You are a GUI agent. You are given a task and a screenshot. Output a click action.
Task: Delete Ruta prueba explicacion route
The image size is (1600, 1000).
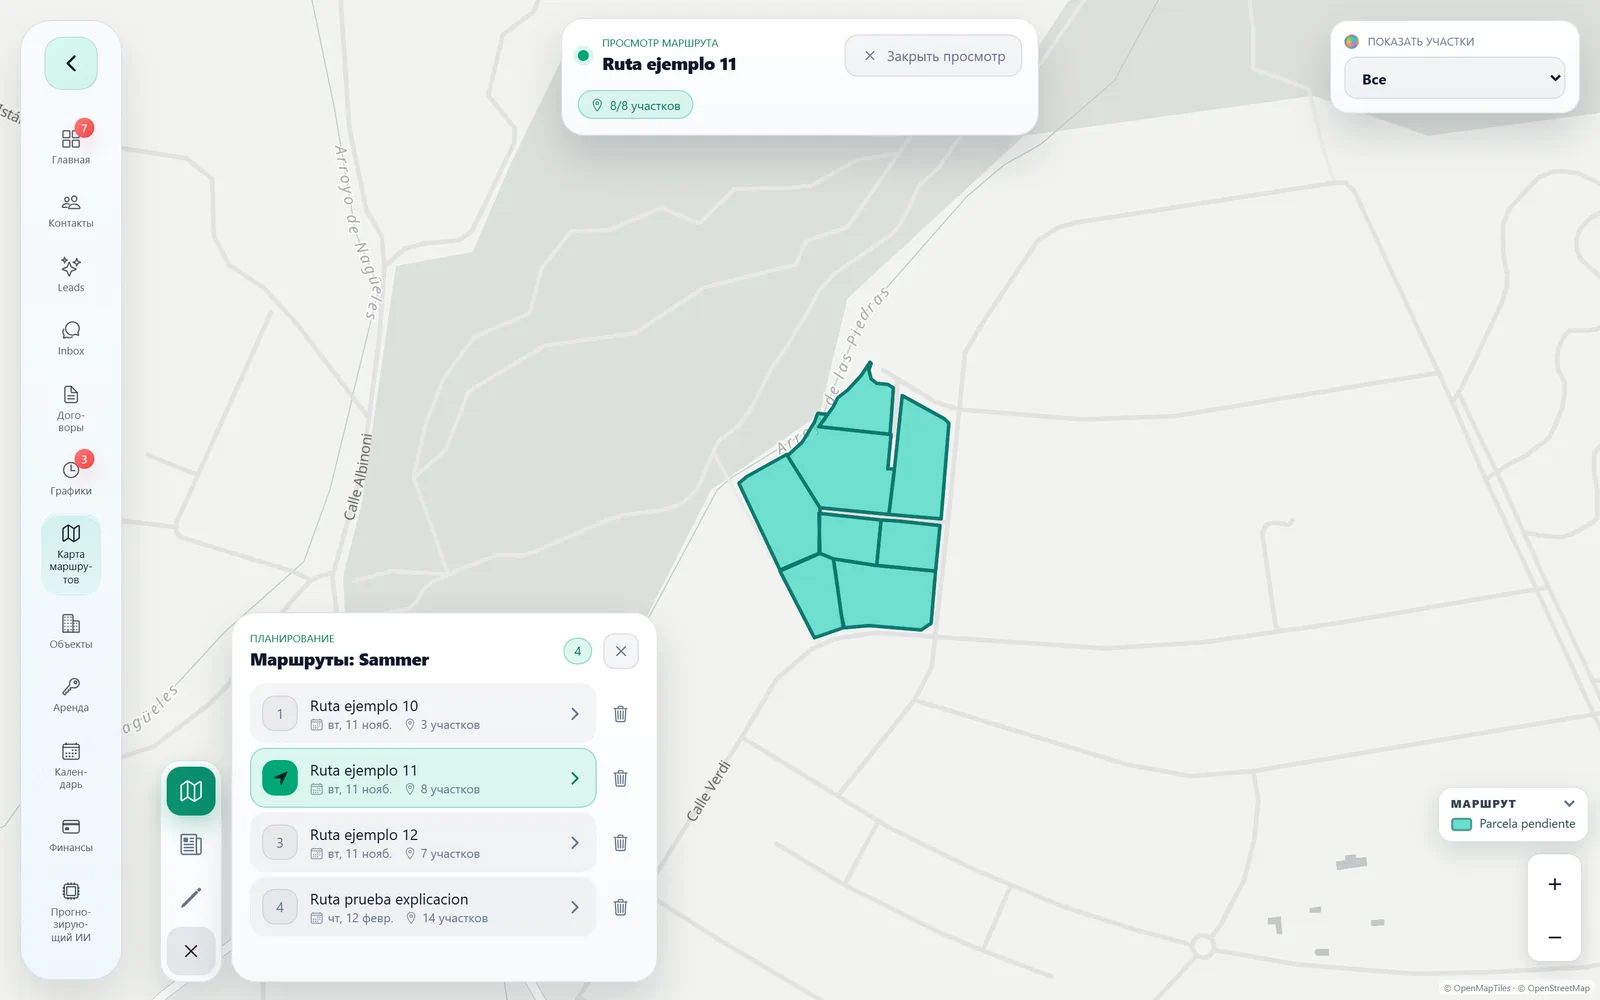[x=620, y=907]
